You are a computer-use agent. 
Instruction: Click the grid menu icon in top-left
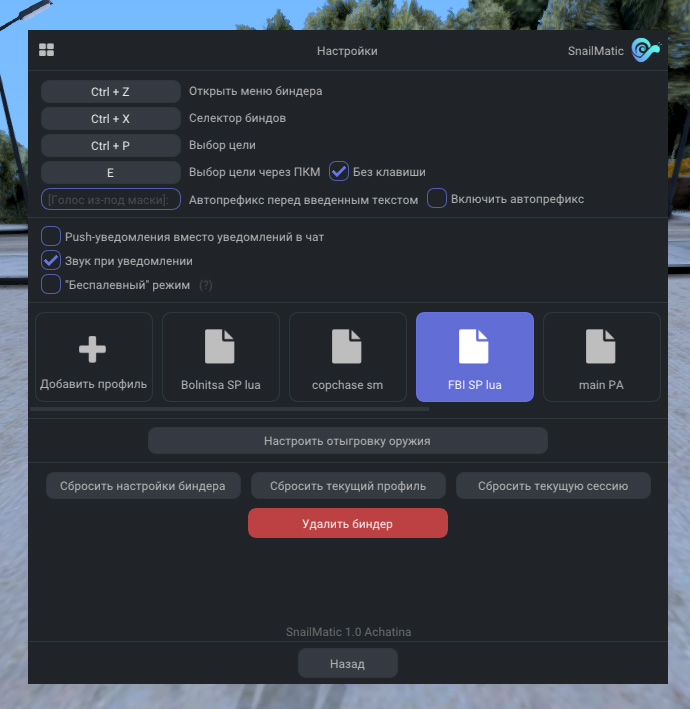[x=47, y=50]
